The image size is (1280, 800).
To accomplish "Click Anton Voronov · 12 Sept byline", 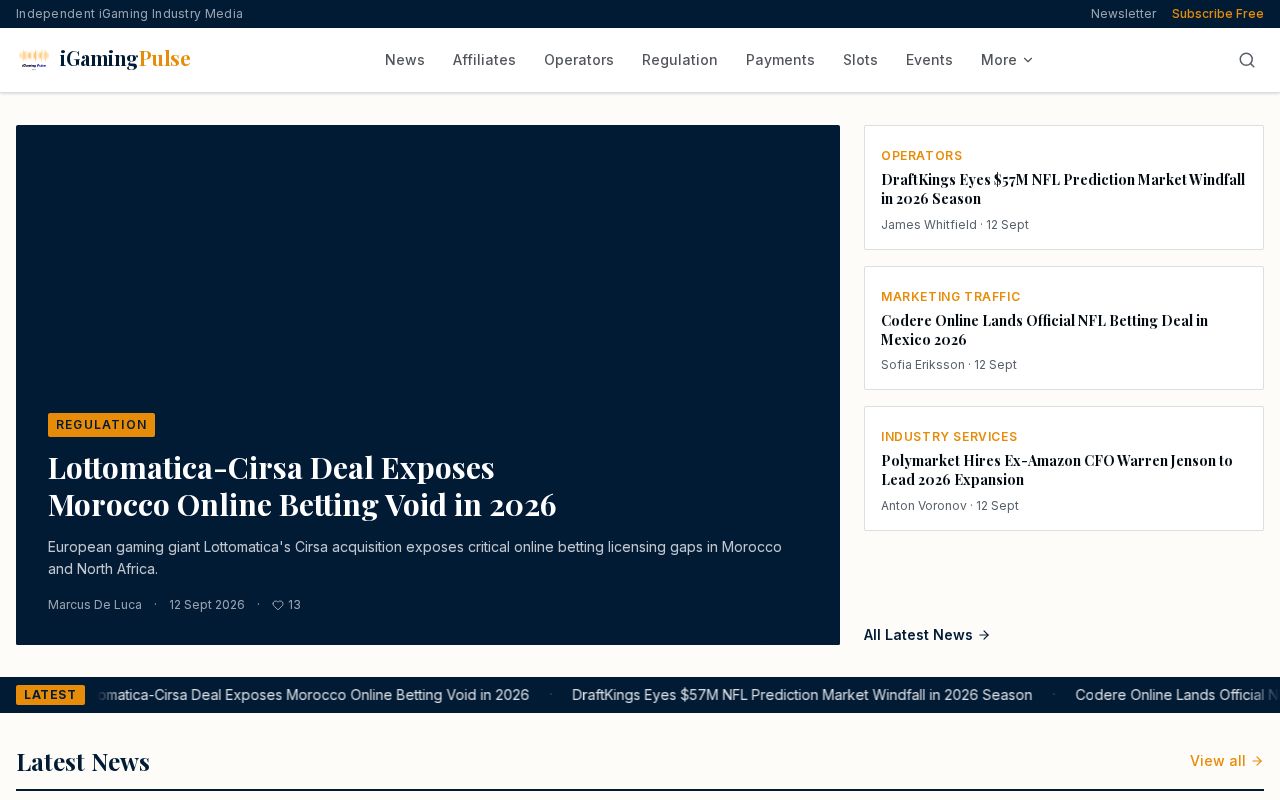I will (950, 506).
